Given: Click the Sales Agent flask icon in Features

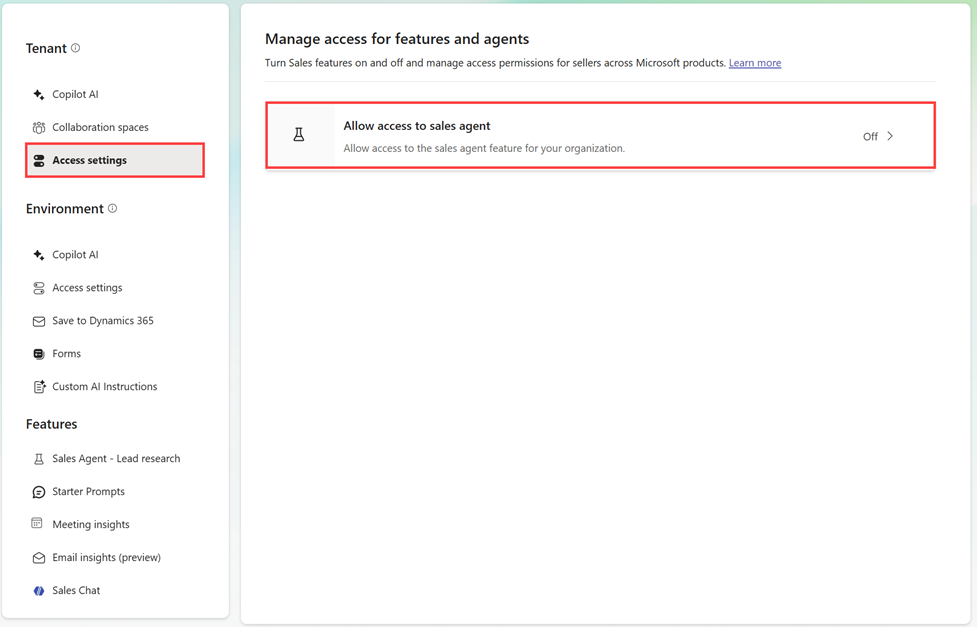Looking at the screenshot, I should click(x=39, y=459).
